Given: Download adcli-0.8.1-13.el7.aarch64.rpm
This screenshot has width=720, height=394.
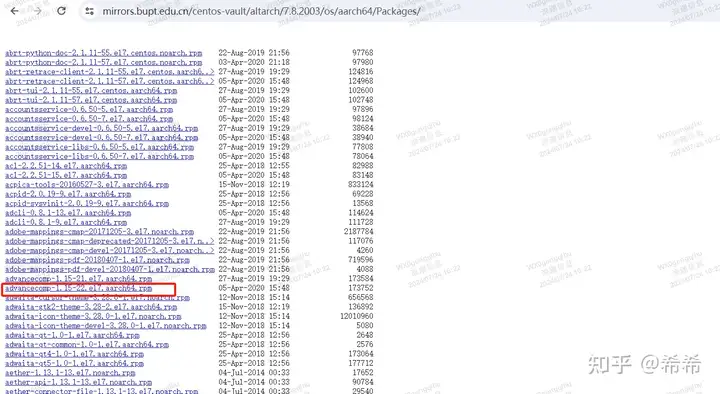Looking at the screenshot, I should pyautogui.click(x=68, y=213).
